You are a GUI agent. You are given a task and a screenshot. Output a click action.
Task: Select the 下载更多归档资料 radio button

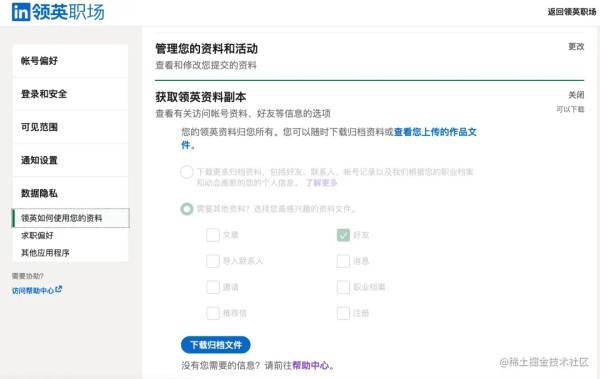(x=187, y=172)
